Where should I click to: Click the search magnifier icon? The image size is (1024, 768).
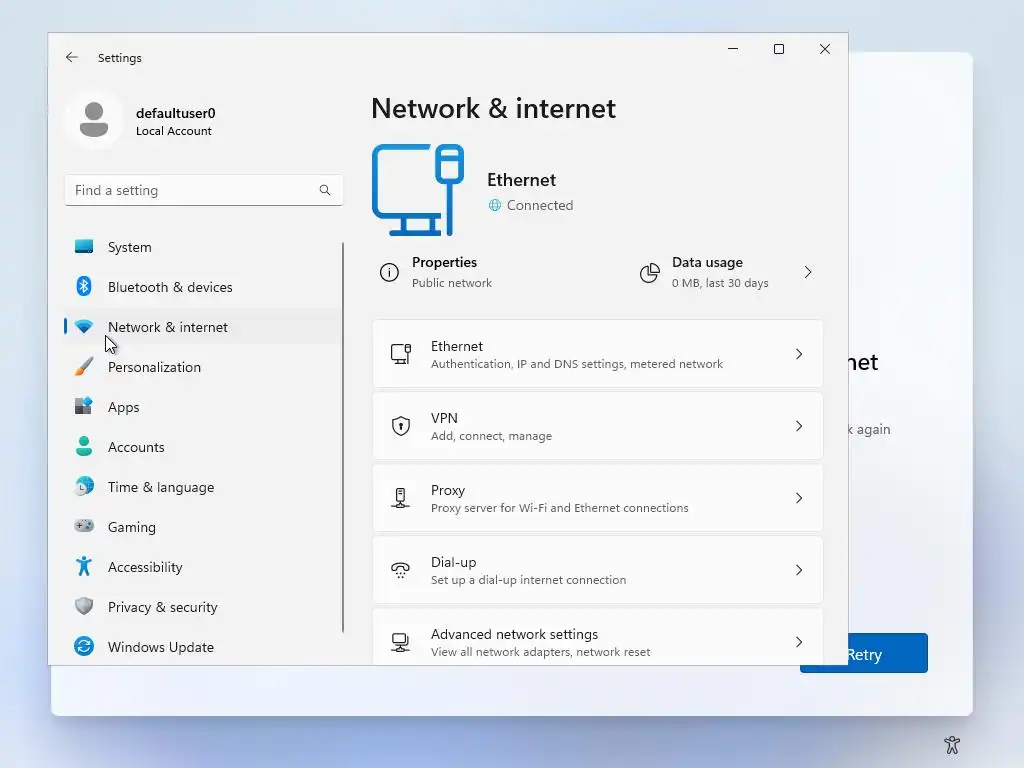coord(325,190)
